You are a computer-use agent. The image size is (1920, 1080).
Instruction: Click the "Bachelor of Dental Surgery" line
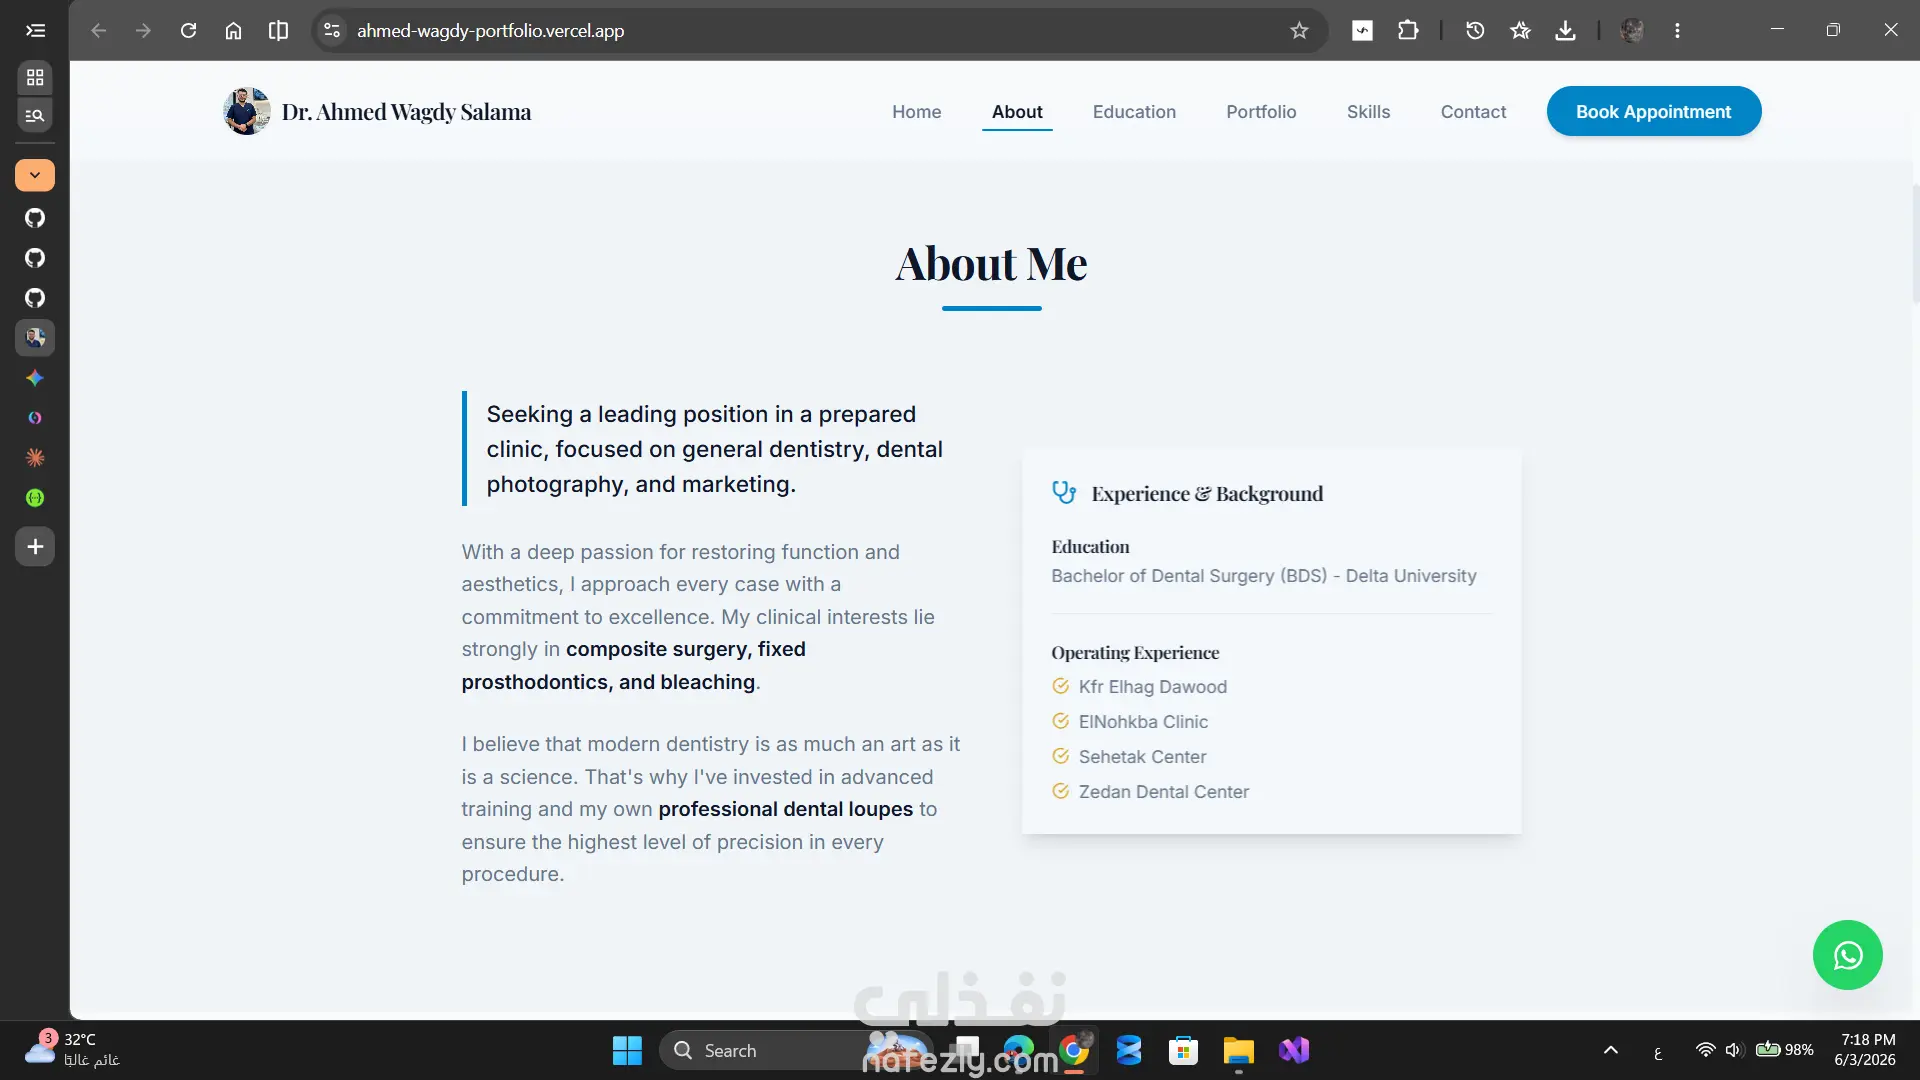pyautogui.click(x=1264, y=576)
